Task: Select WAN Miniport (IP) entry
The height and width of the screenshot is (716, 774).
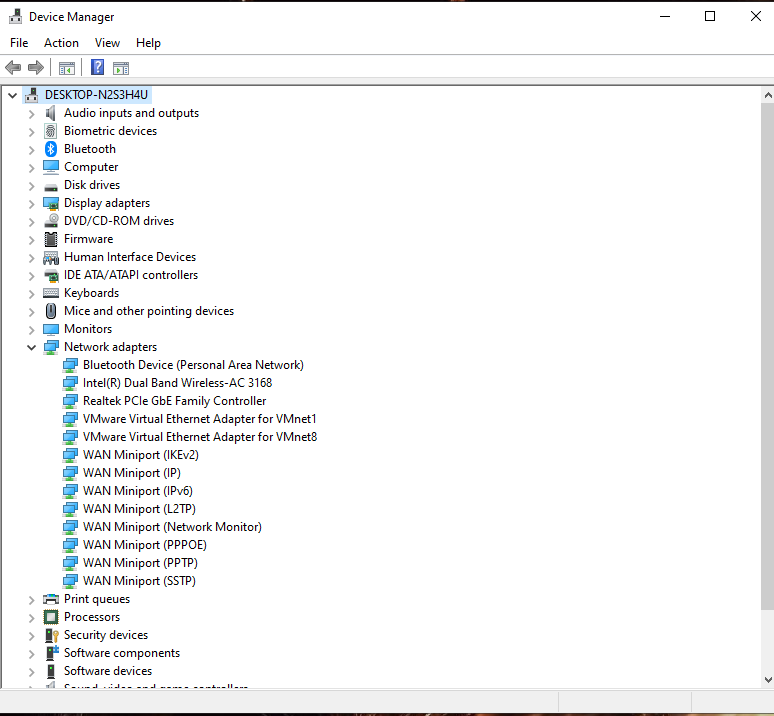Action: pos(132,473)
